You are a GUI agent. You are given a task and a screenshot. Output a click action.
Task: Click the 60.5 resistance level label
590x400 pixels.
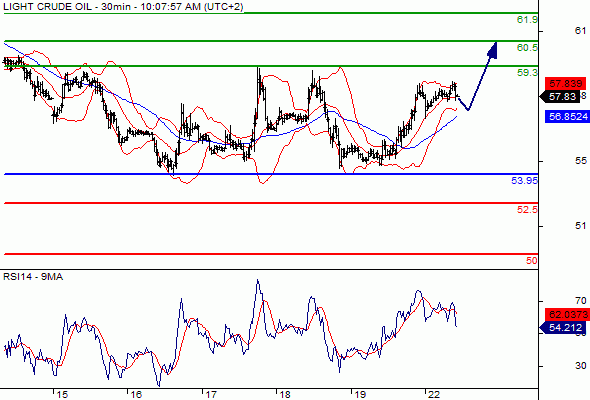(527, 47)
